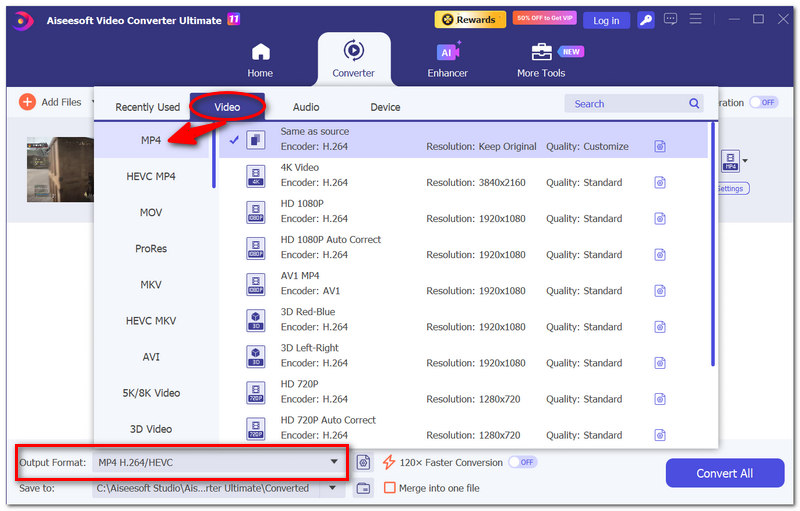Select the Same as source preset icon
800x511 pixels.
click(x=256, y=140)
